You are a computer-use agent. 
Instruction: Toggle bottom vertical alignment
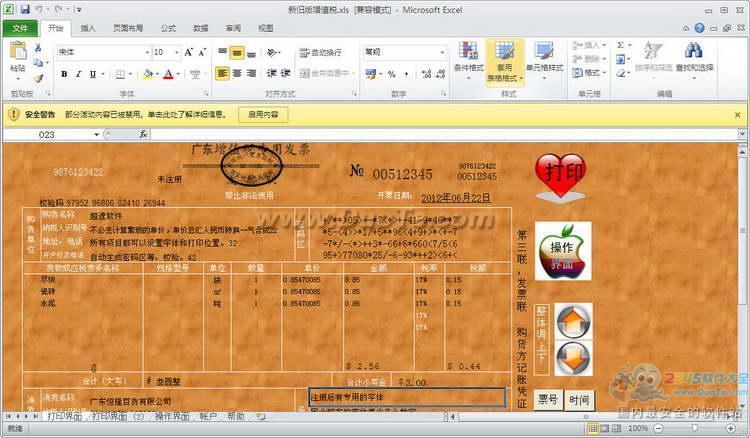coord(251,52)
